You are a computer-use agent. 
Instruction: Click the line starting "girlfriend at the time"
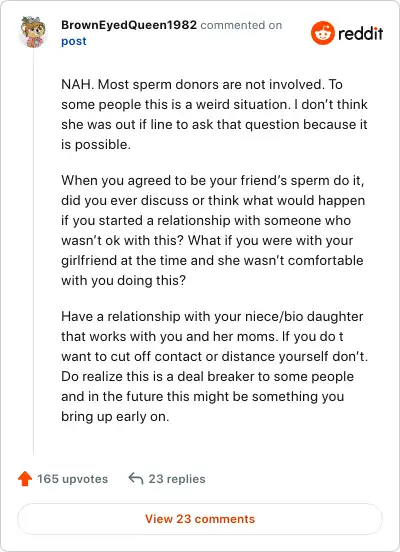pos(212,261)
